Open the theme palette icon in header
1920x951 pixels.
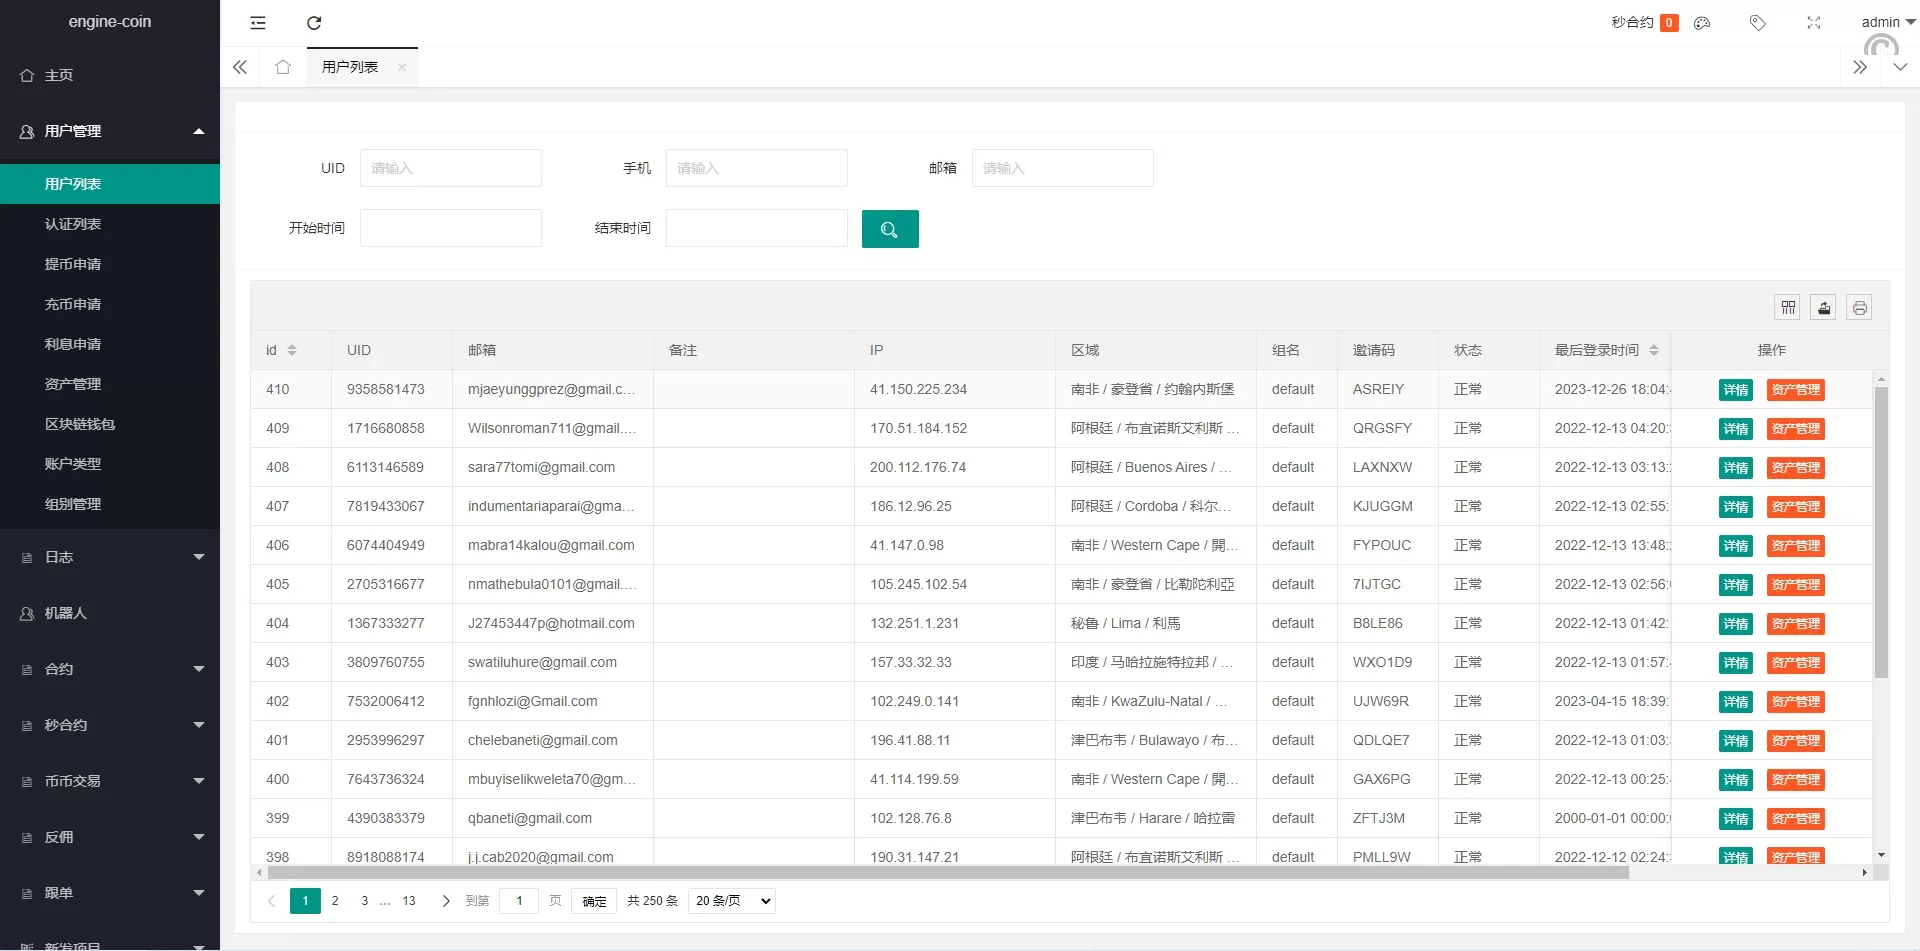[1702, 23]
